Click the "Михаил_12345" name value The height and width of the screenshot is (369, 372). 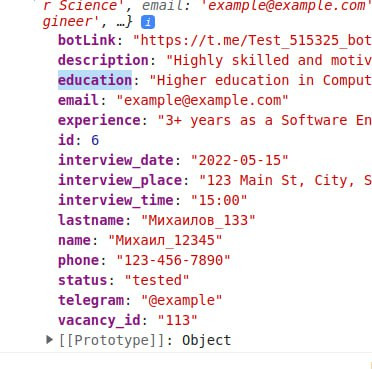(x=165, y=240)
